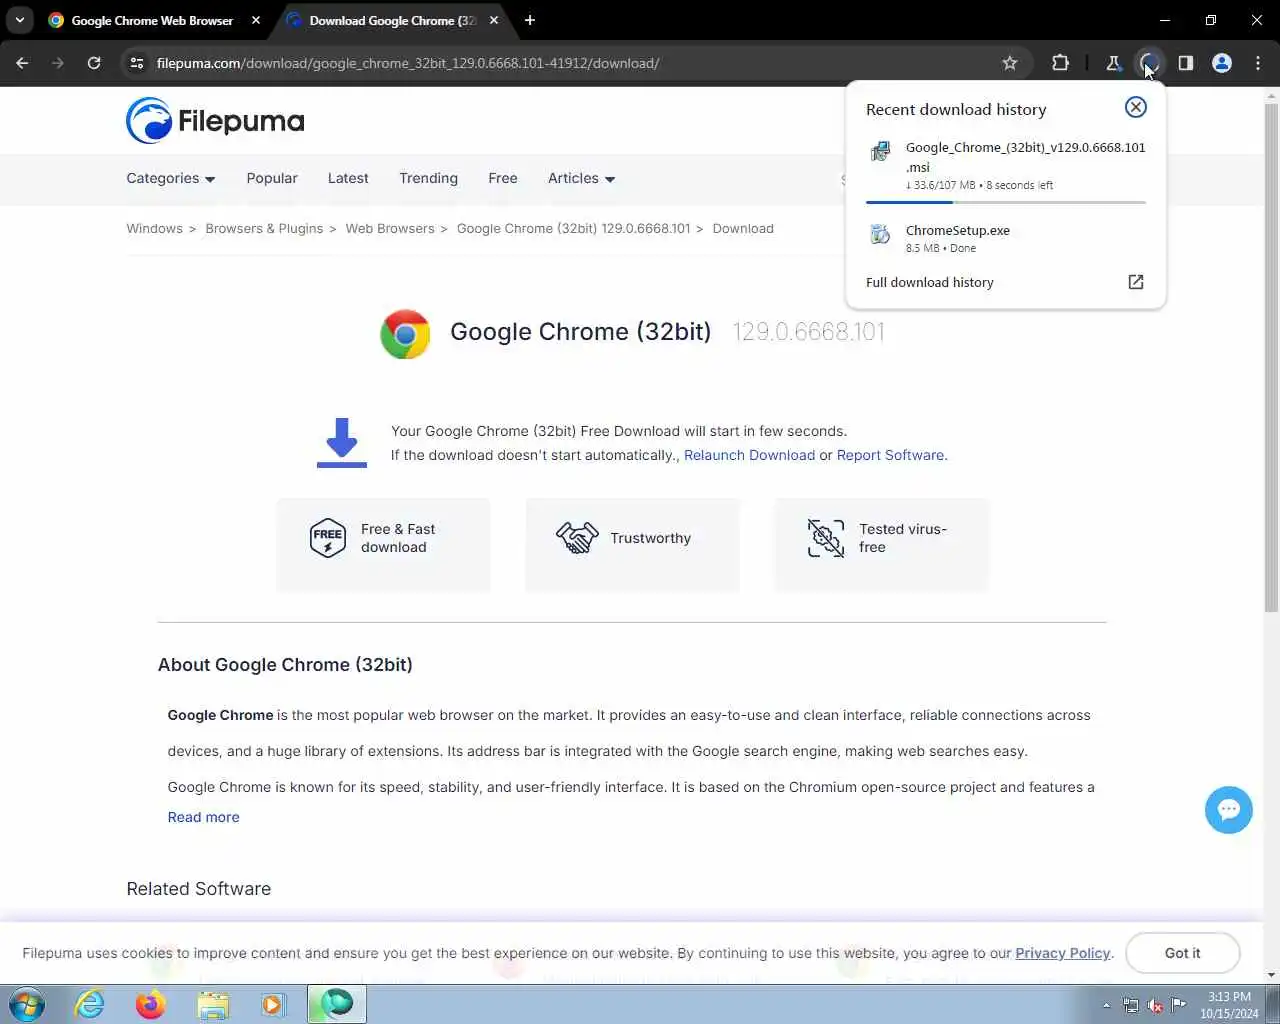Click the Google_Chrome_(32bit) msi download entry
This screenshot has width=1280, height=1024.
(1006, 166)
